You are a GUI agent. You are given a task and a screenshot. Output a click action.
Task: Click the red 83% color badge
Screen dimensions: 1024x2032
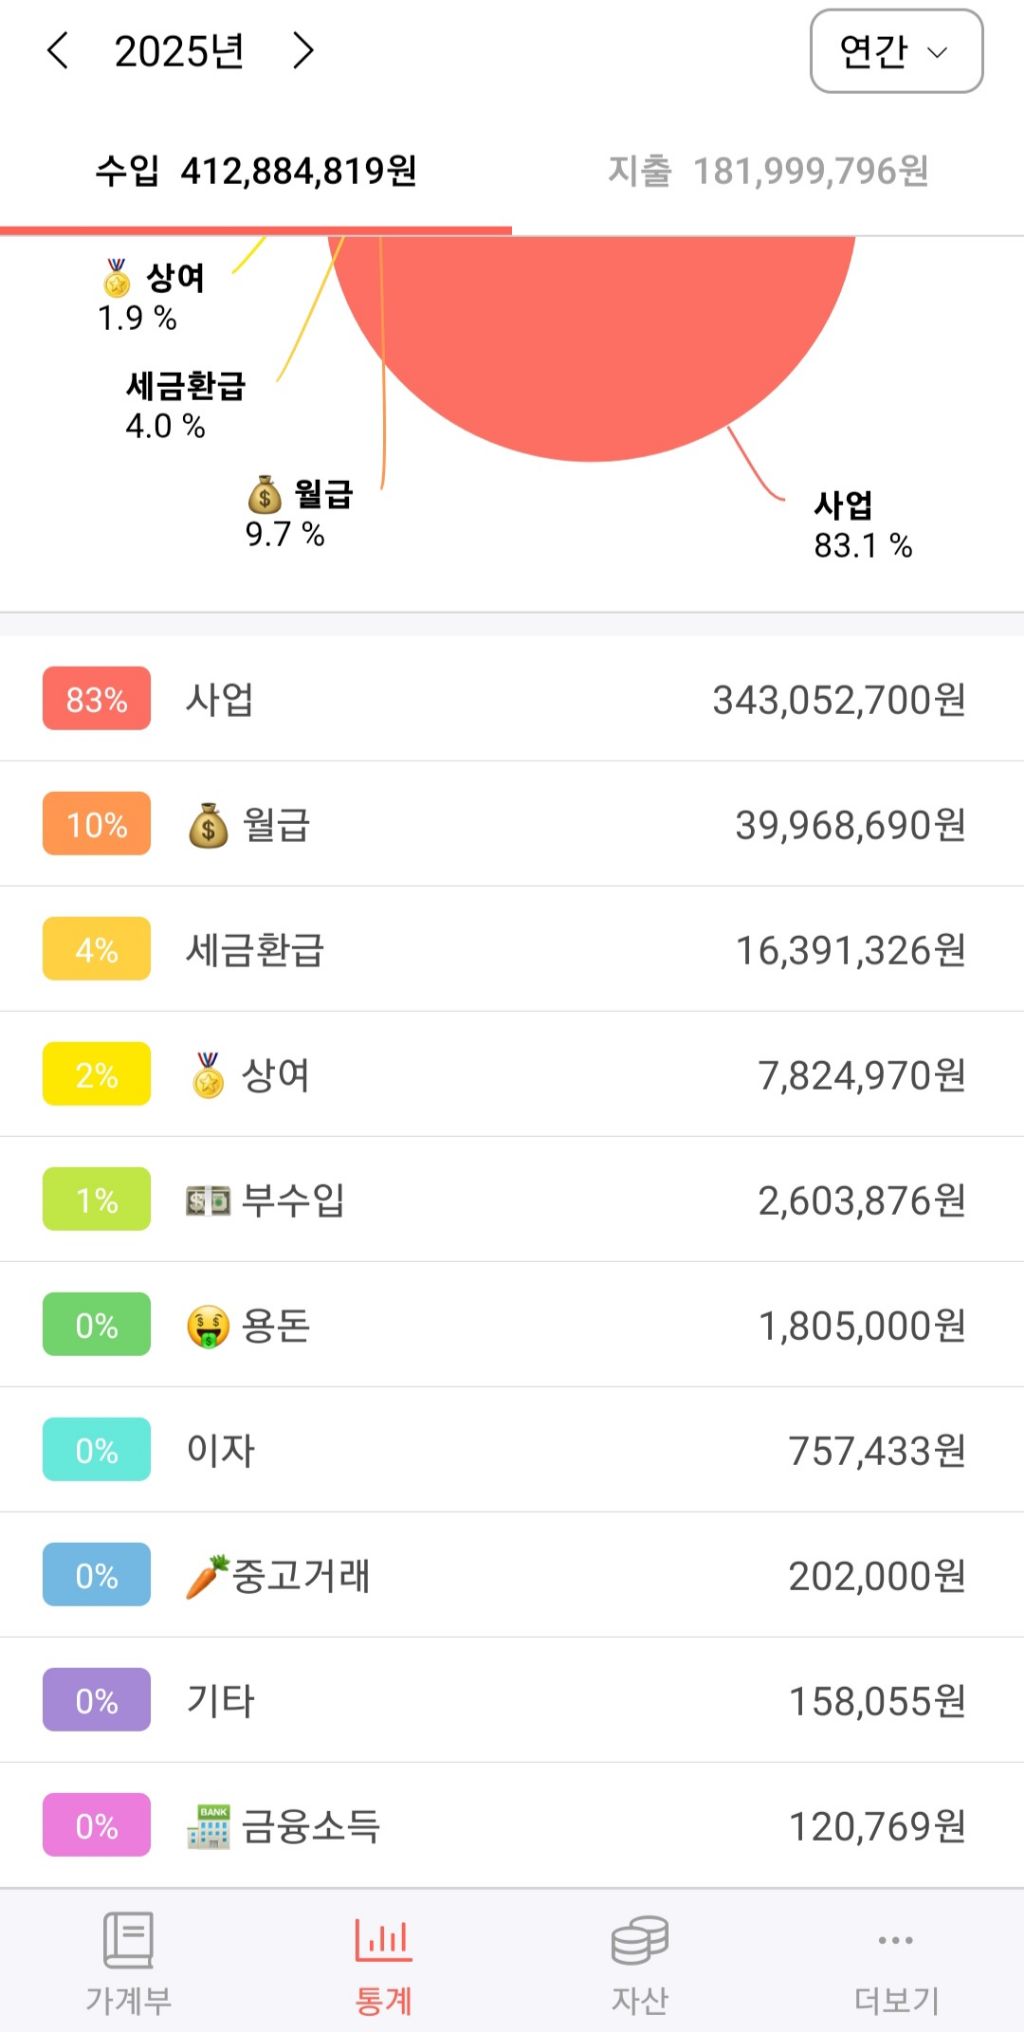(97, 699)
